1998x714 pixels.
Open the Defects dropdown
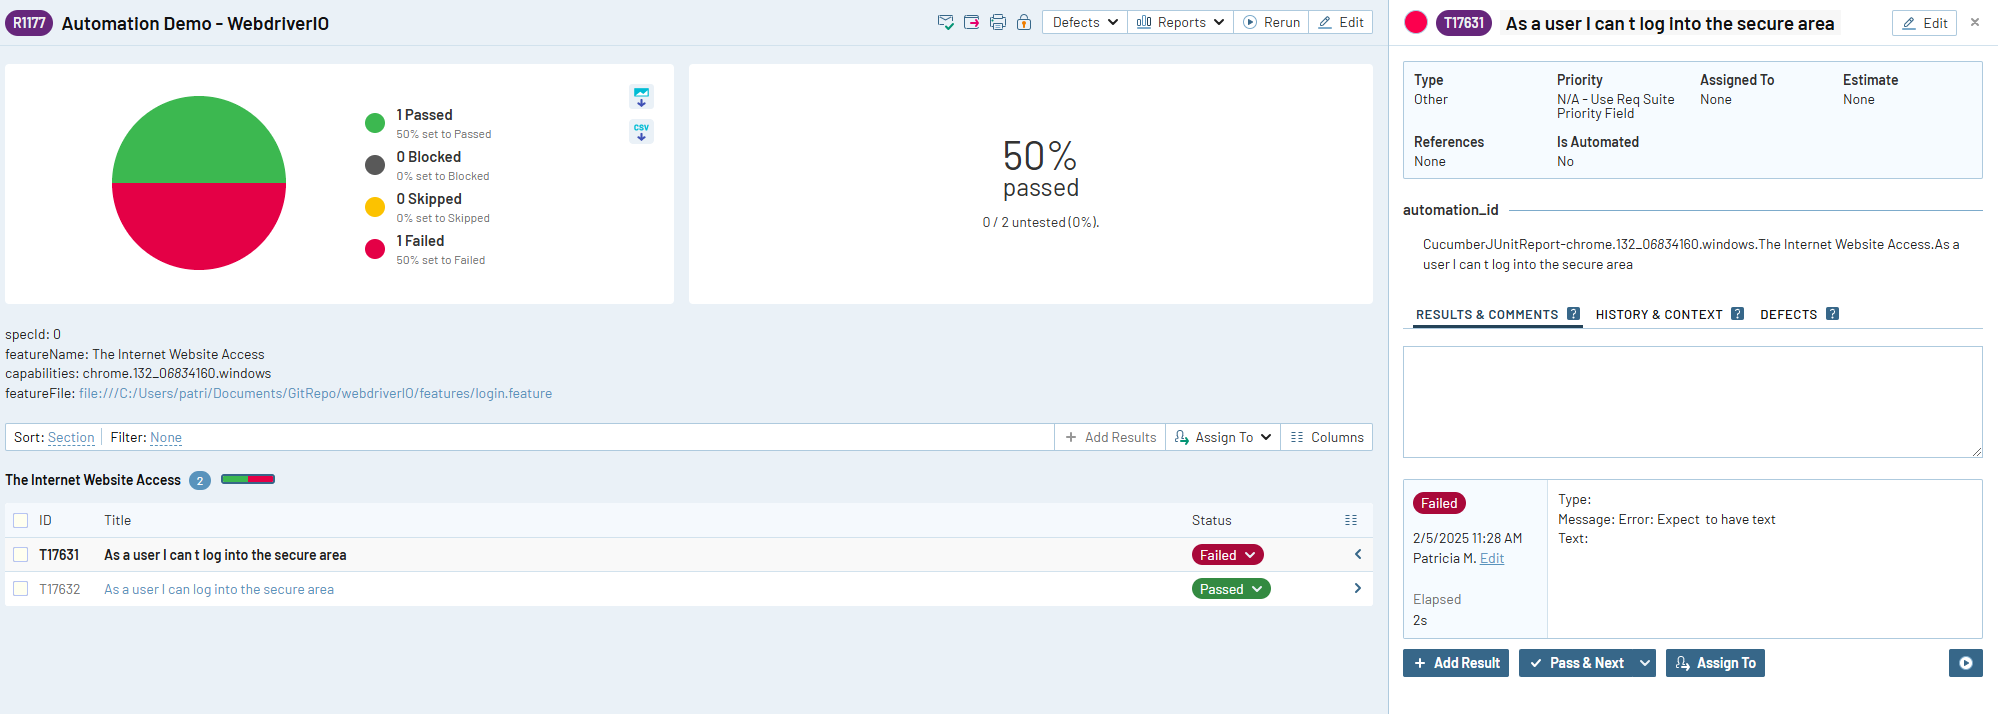[1084, 22]
